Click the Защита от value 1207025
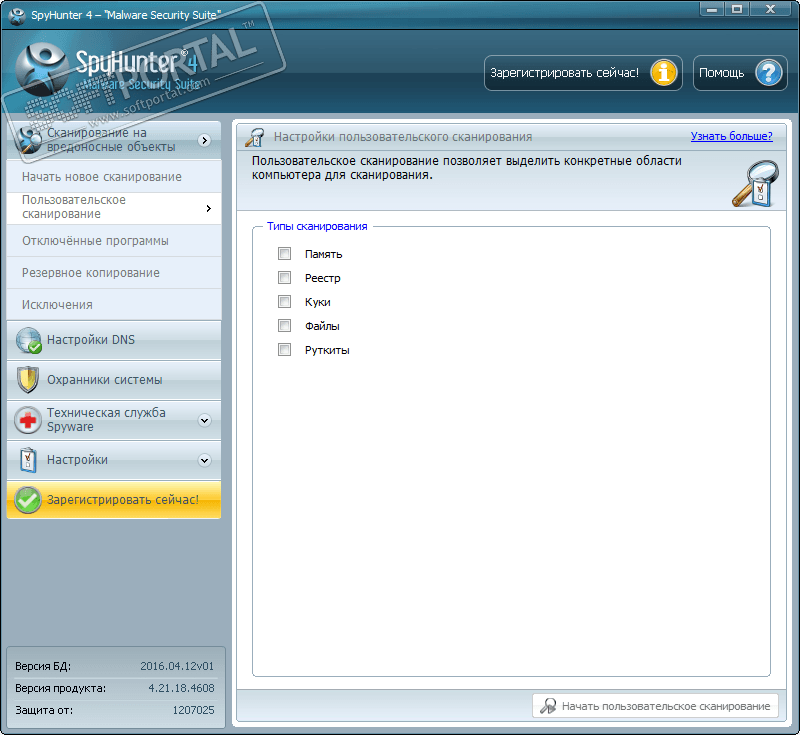This screenshot has height=735, width=800. point(193,710)
